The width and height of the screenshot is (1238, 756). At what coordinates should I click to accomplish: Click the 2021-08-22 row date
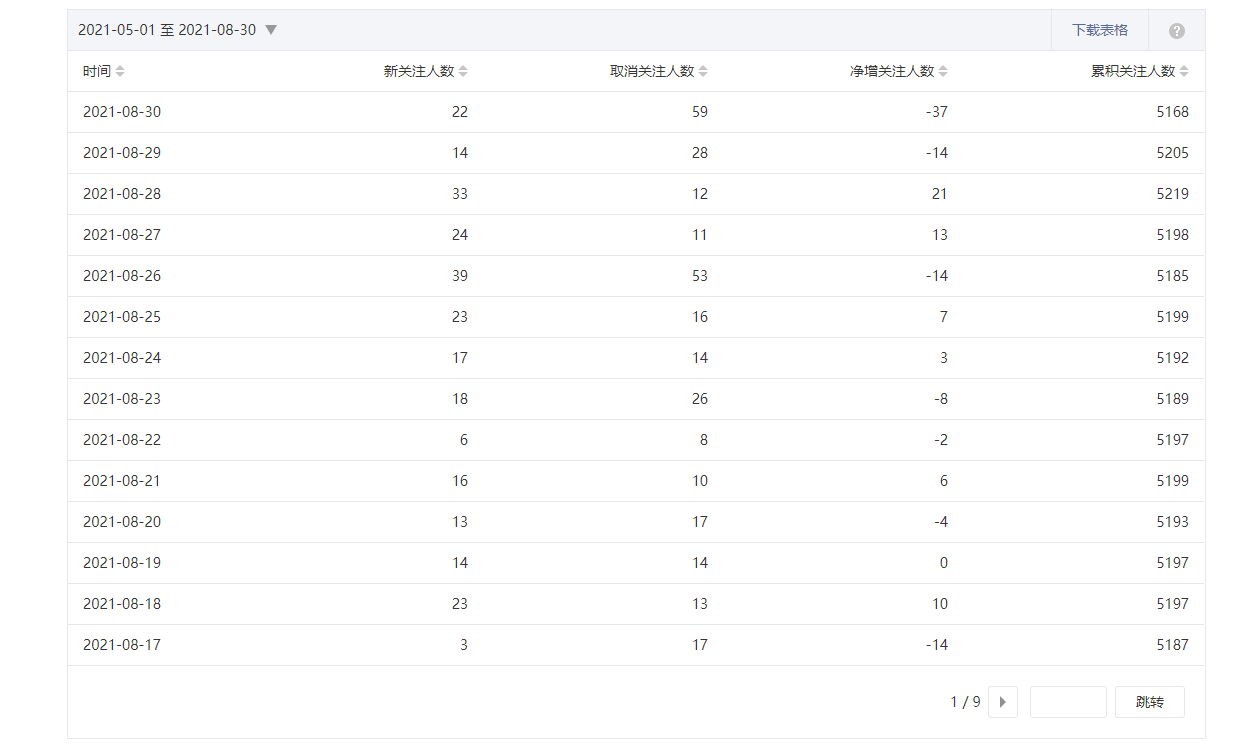pyautogui.click(x=122, y=440)
